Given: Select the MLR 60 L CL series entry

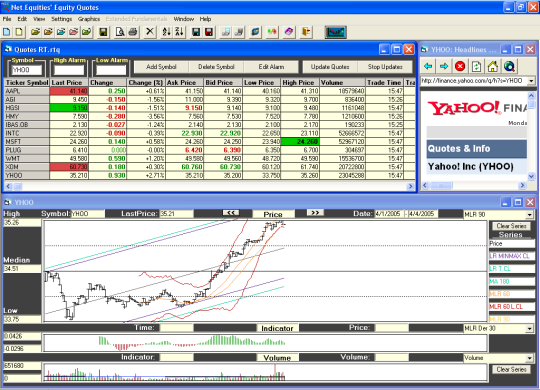Looking at the screenshot, I should 512,307.
